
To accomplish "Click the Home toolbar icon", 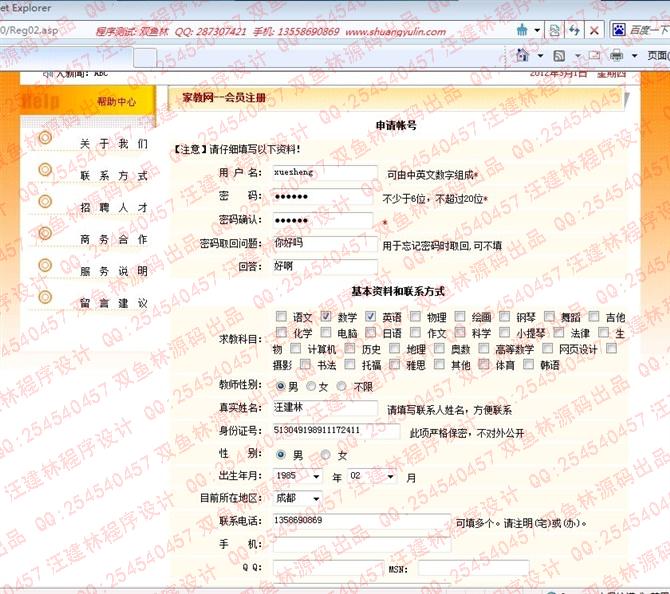I will tap(522, 55).
